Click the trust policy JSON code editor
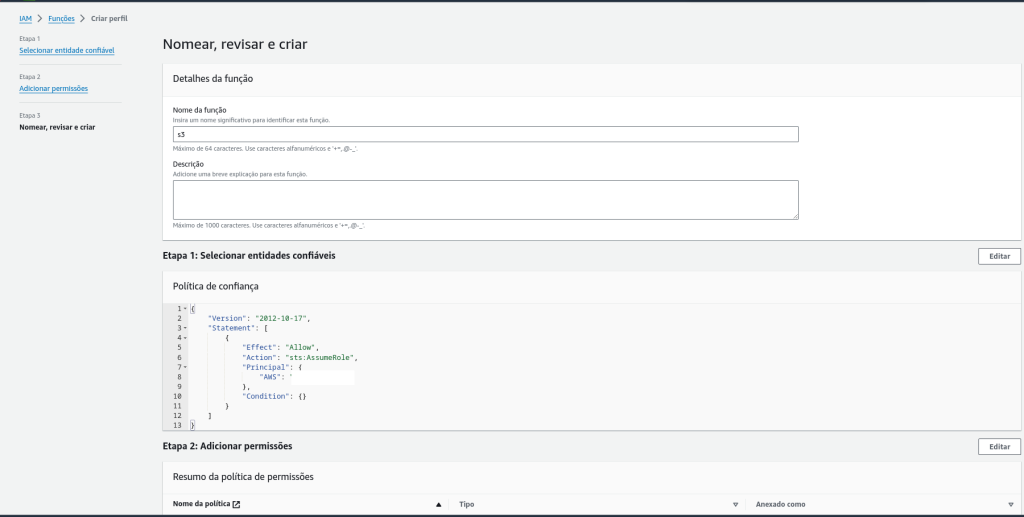Viewport: 1024px width, 517px height. point(600,367)
